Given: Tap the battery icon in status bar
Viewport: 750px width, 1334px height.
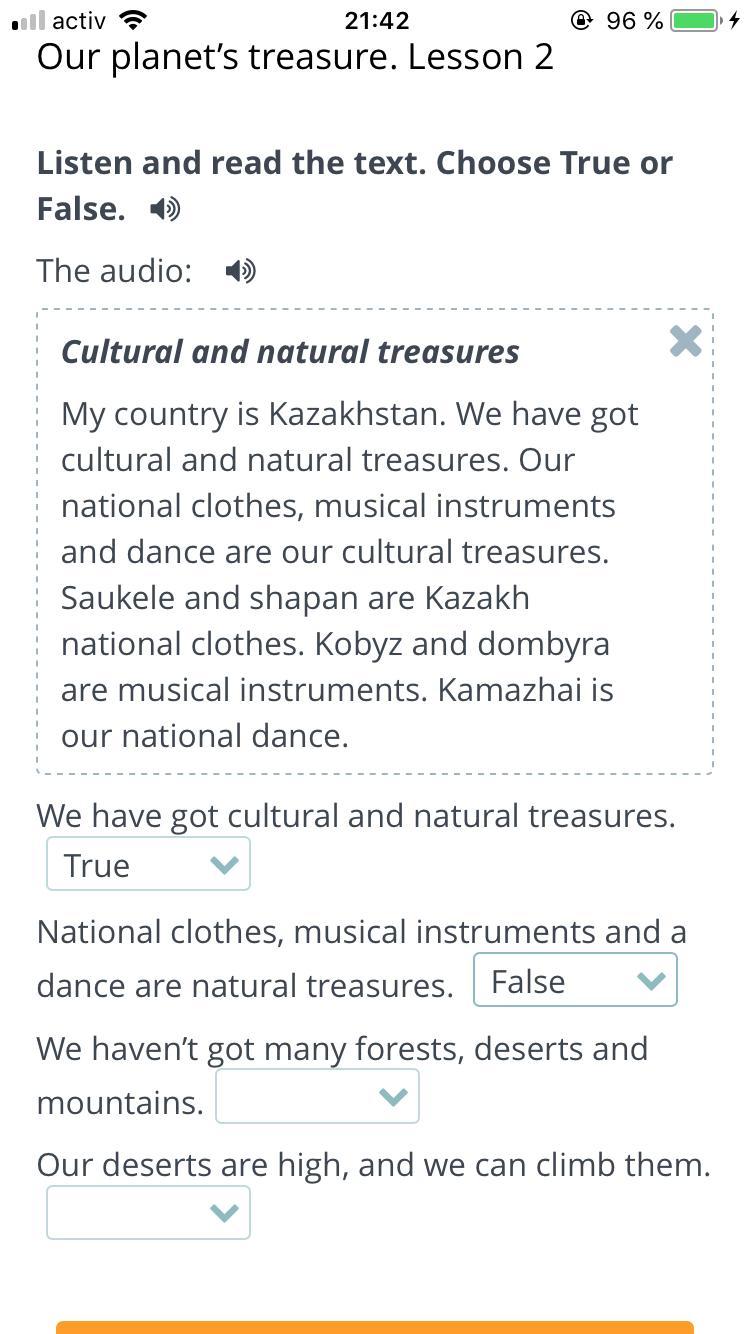Looking at the screenshot, I should [696, 20].
